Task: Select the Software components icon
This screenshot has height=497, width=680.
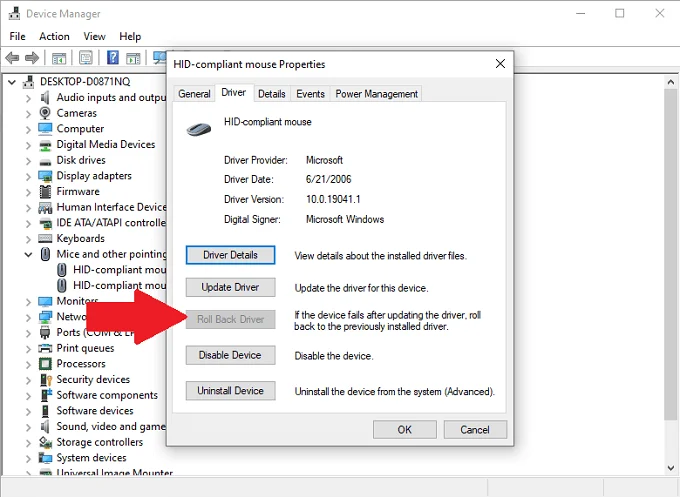Action: [x=46, y=395]
